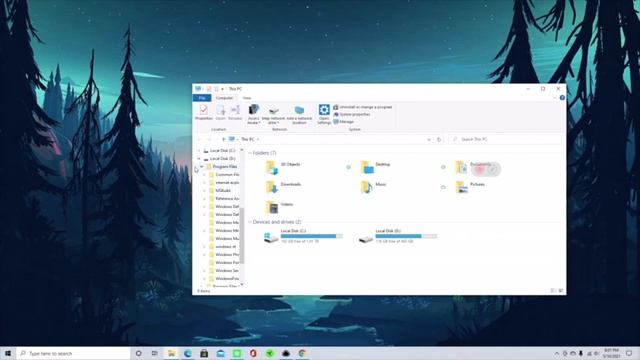Screen dimensions: 640x360
Task: Select Local Disk (C:) under Devices and drives
Action: [303, 236]
